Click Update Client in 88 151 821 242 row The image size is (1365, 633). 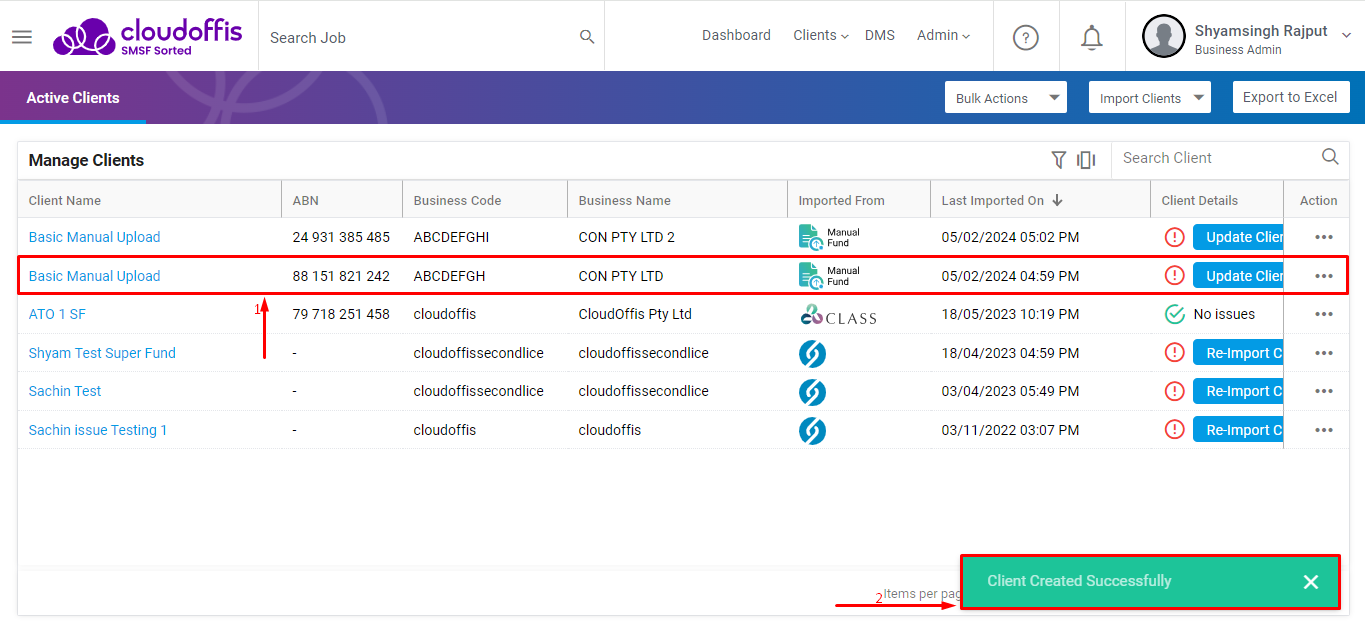point(1238,276)
